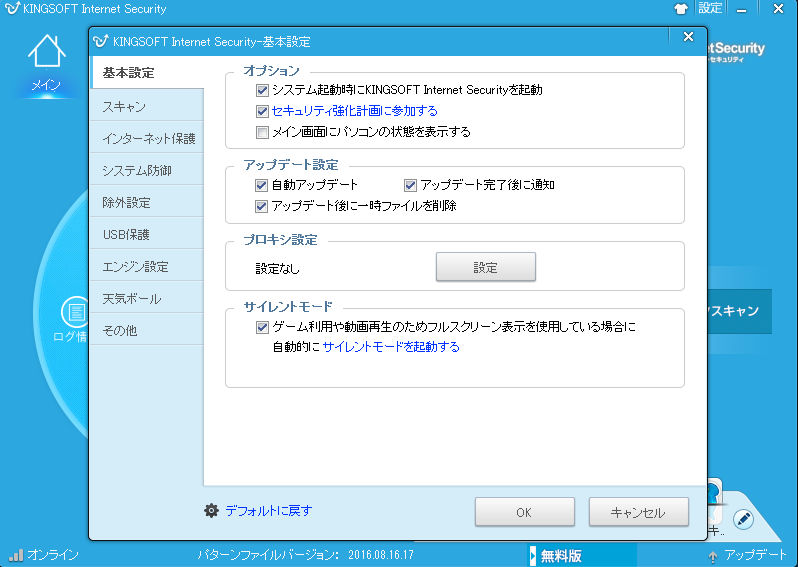Open the セキュリティ強化計画に参加する link
The height and width of the screenshot is (567, 798).
355,111
